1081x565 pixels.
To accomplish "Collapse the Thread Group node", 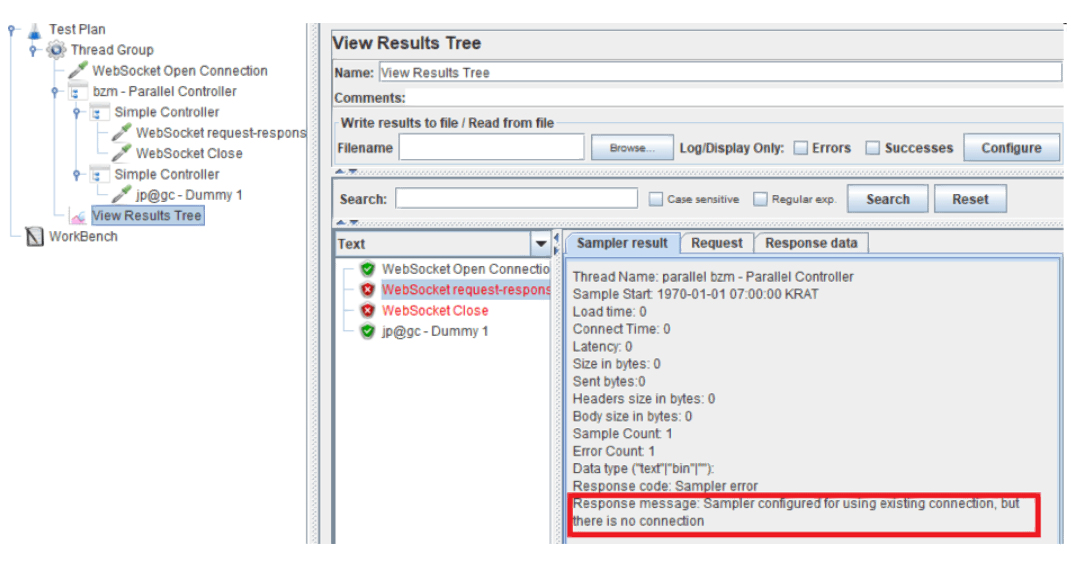I will (33, 50).
